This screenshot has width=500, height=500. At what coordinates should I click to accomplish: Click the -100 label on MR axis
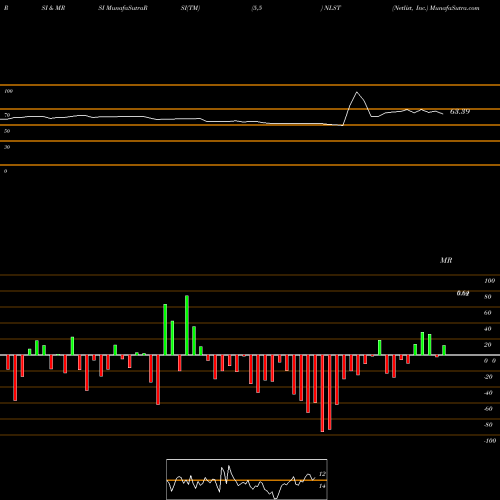point(490,441)
